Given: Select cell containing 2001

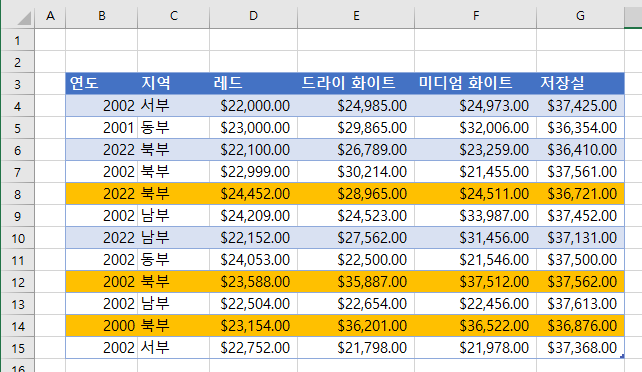Looking at the screenshot, I should (x=102, y=128).
